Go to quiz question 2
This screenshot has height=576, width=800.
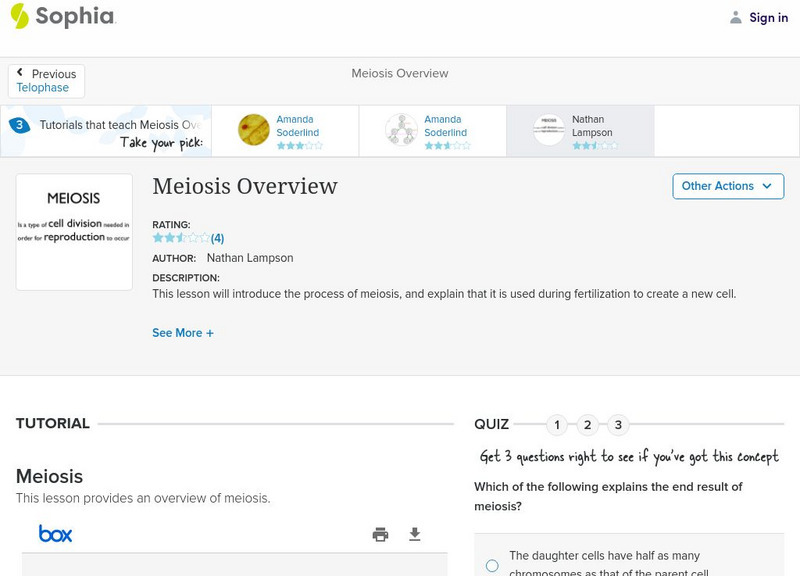click(x=588, y=425)
